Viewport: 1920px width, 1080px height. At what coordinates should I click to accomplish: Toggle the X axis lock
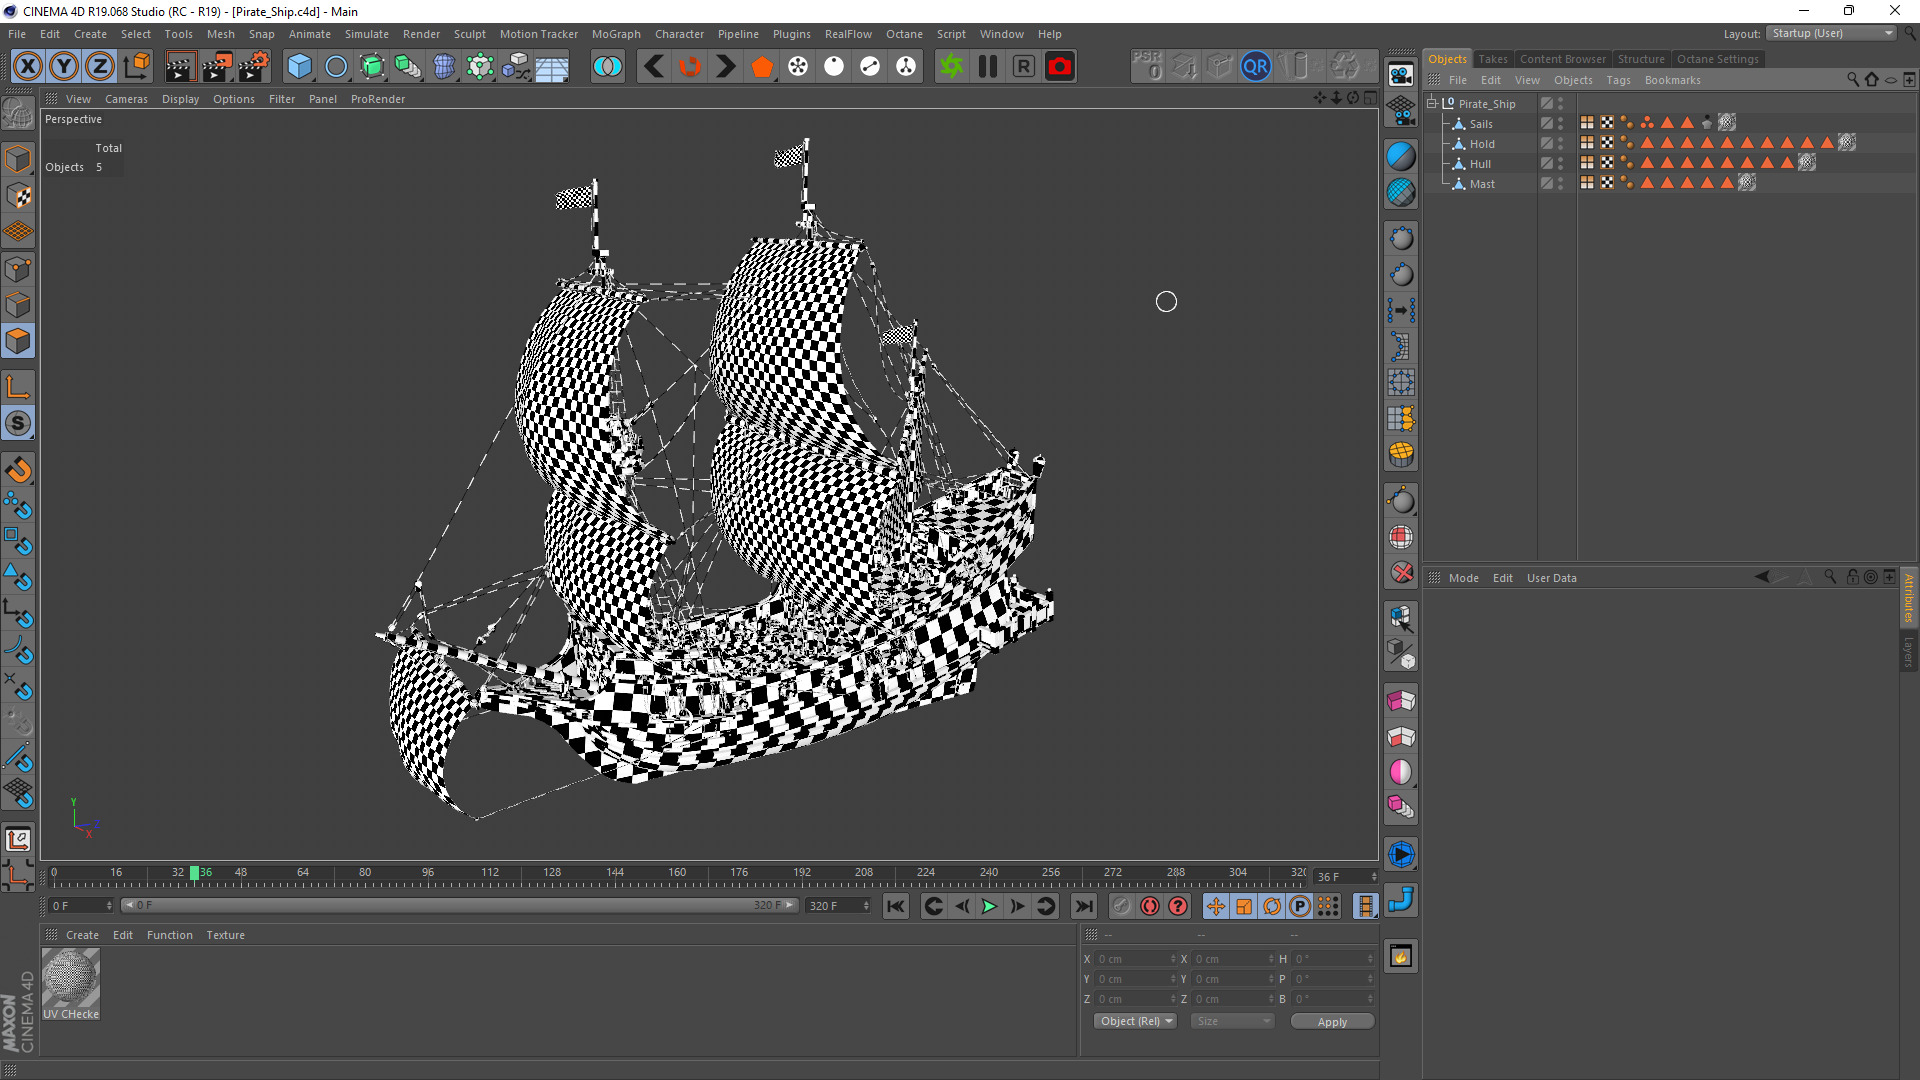pyautogui.click(x=28, y=66)
